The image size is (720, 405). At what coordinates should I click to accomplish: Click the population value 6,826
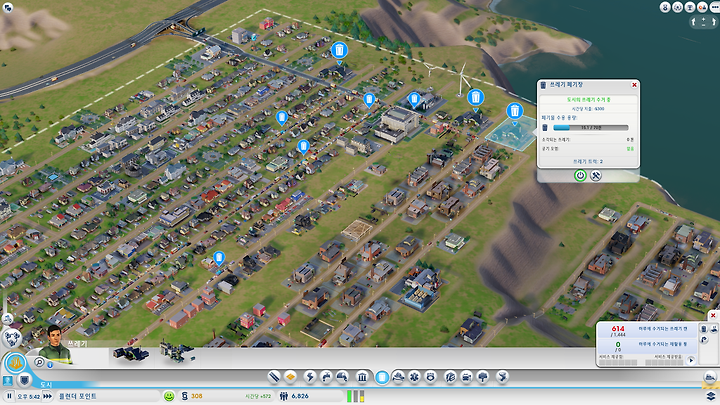(x=300, y=396)
